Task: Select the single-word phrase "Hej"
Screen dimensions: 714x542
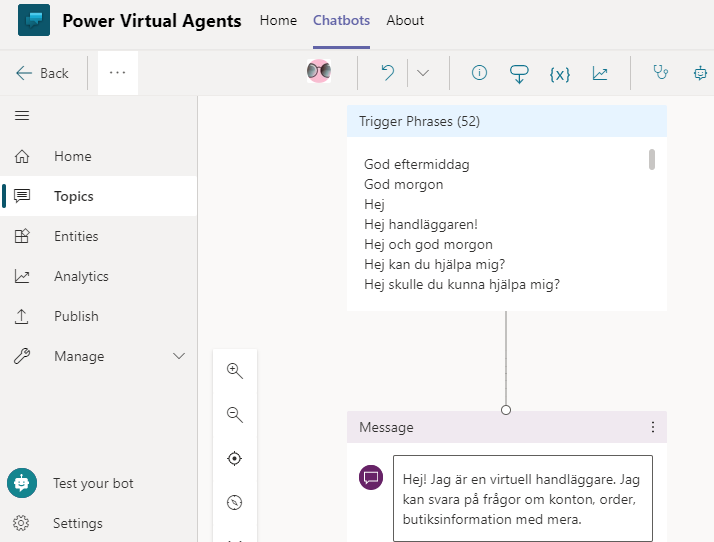Action: [374, 204]
